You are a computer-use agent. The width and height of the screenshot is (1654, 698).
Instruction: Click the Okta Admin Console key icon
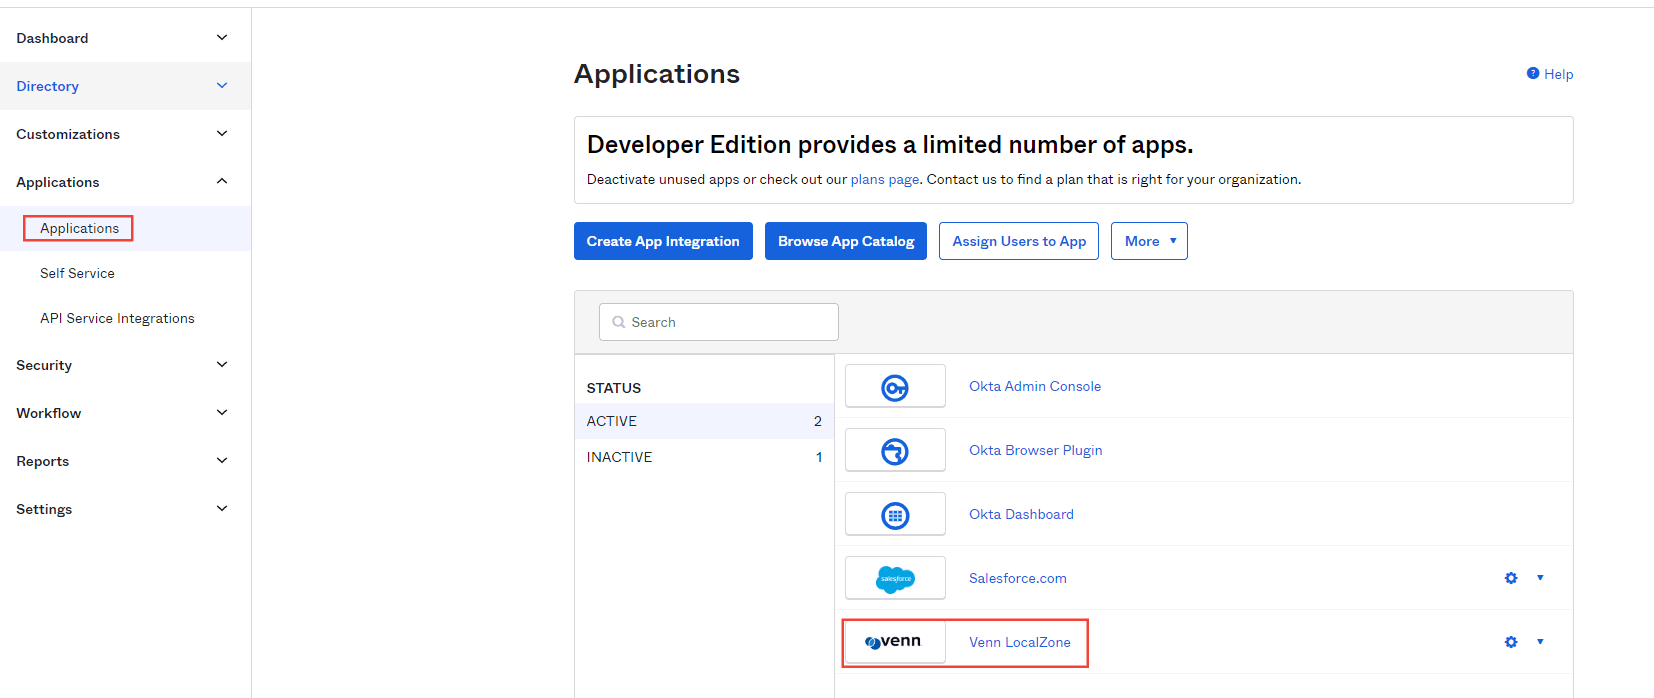click(x=895, y=387)
